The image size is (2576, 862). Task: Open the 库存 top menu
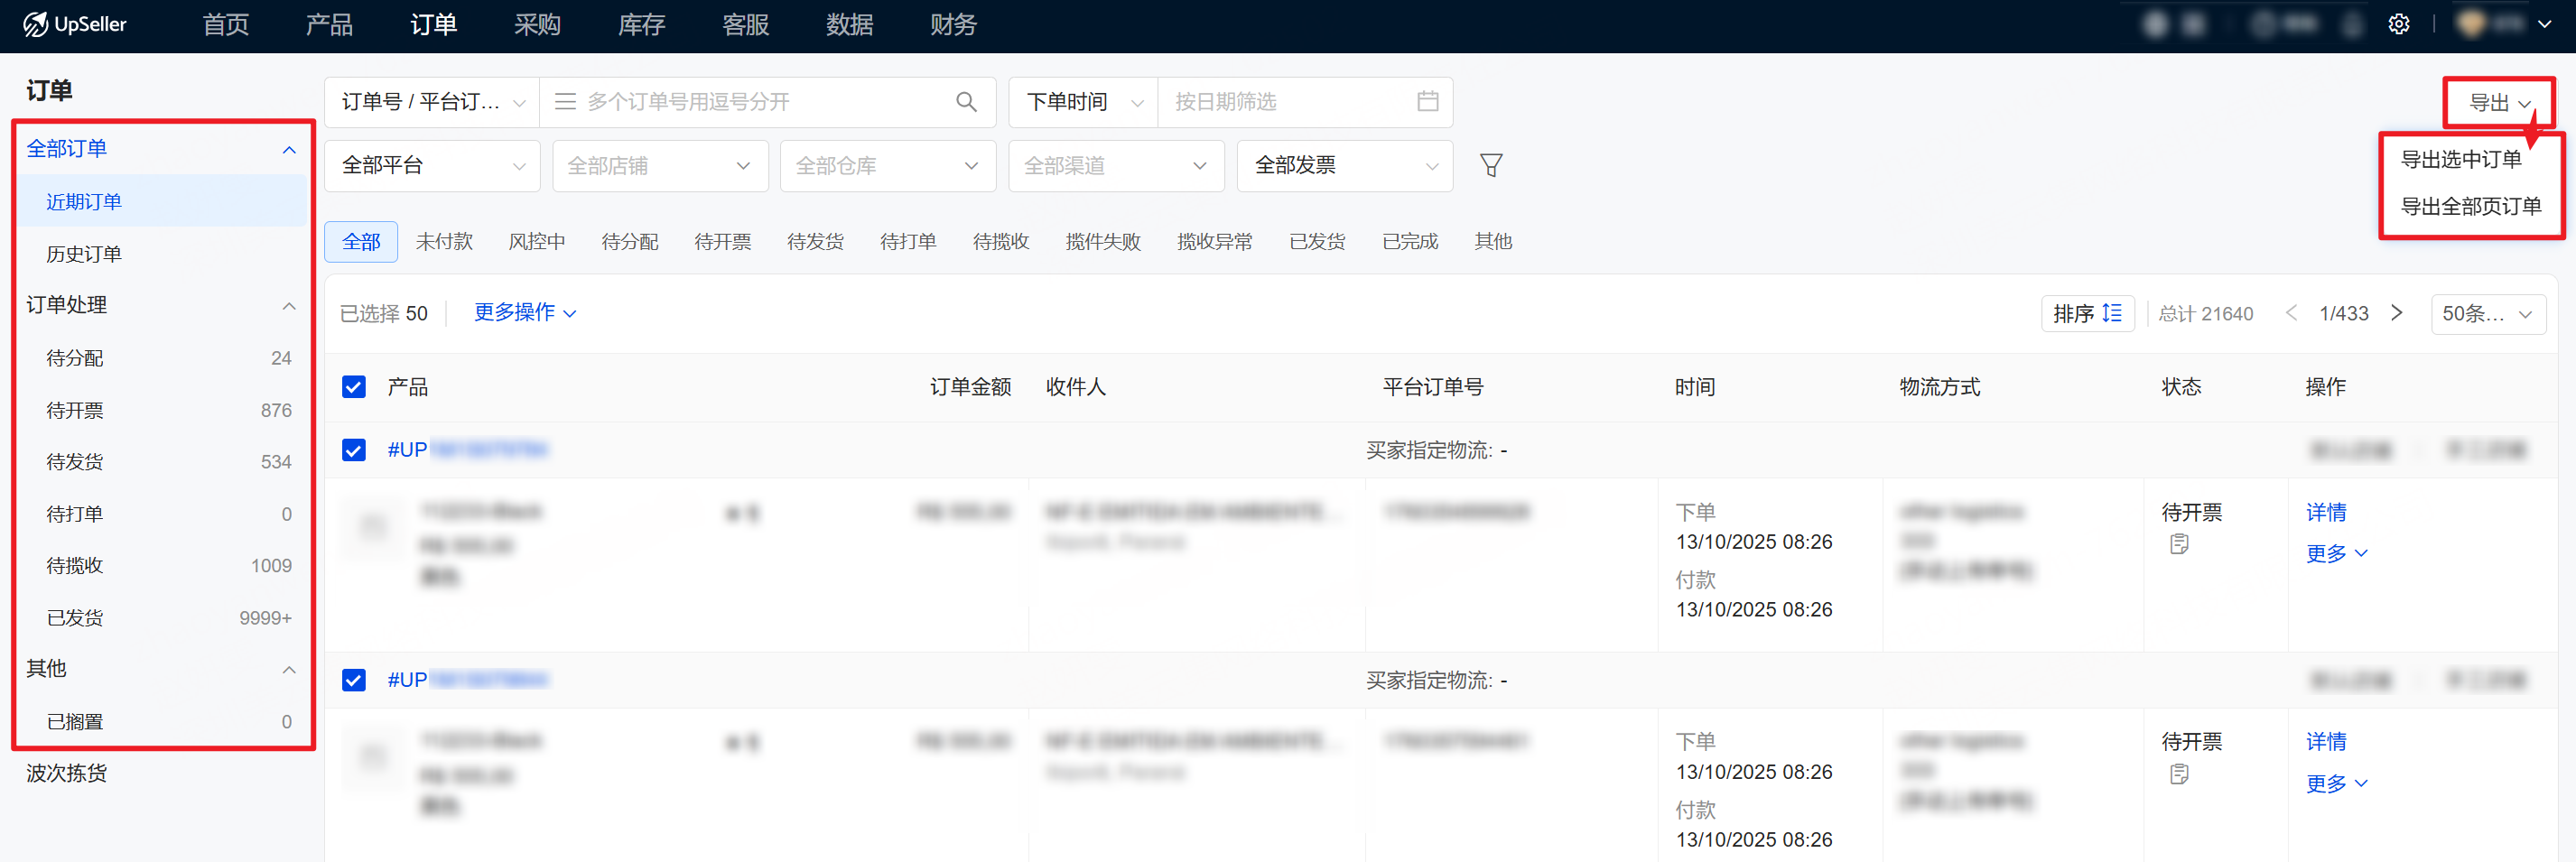coord(641,25)
